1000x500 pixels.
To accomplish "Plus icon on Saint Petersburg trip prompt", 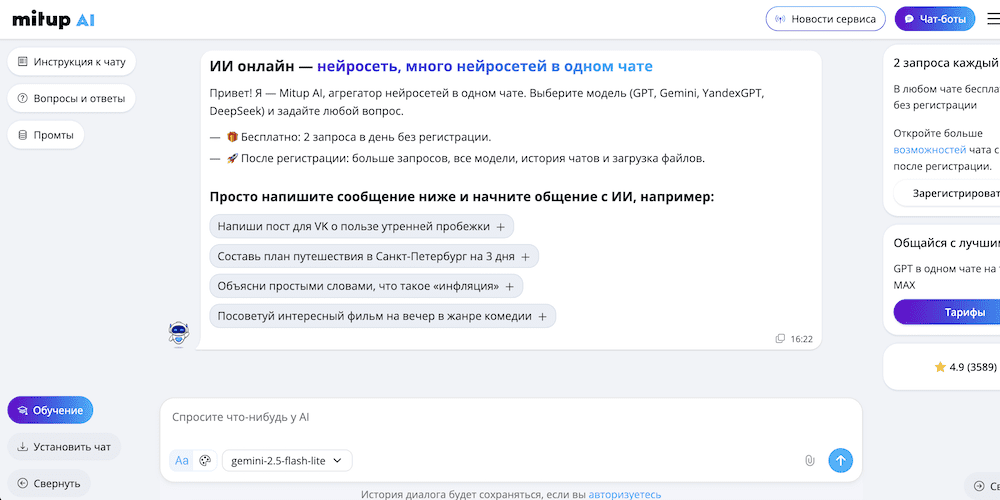I will point(526,257).
